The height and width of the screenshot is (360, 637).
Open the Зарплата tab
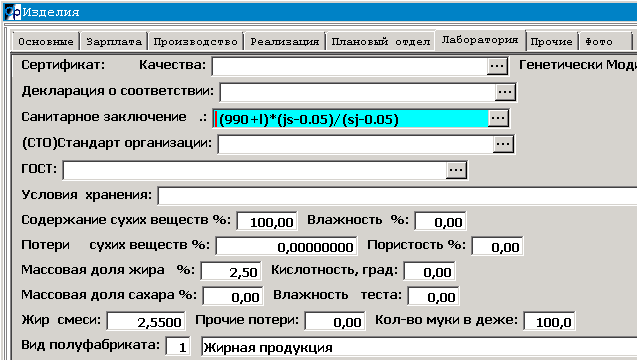point(114,41)
